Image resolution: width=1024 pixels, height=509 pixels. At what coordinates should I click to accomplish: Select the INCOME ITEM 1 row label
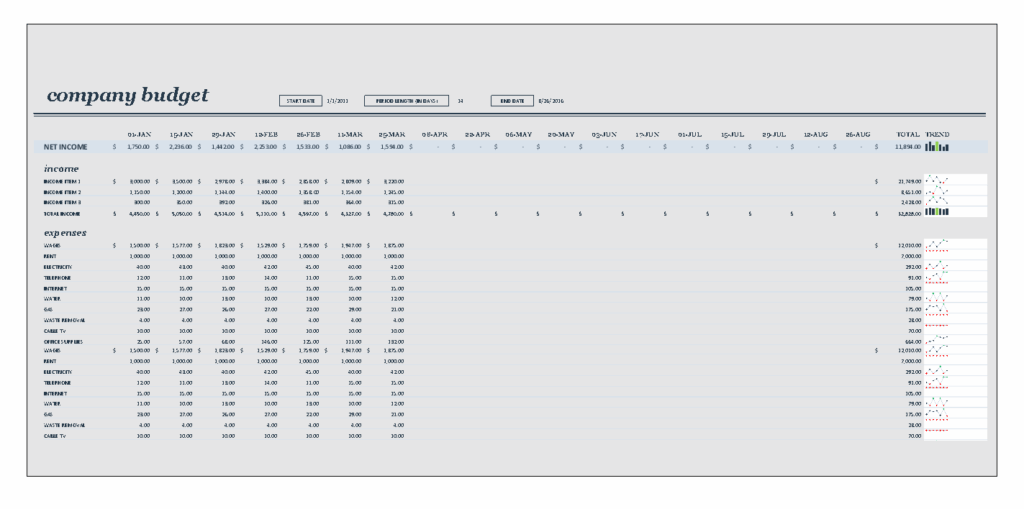[63, 181]
